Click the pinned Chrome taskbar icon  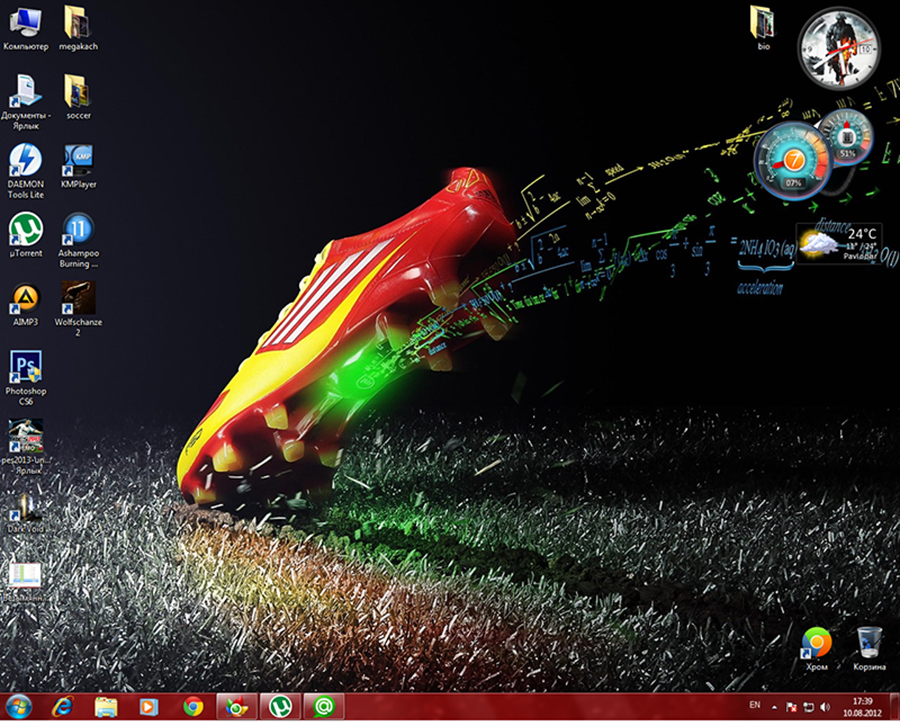[x=193, y=707]
